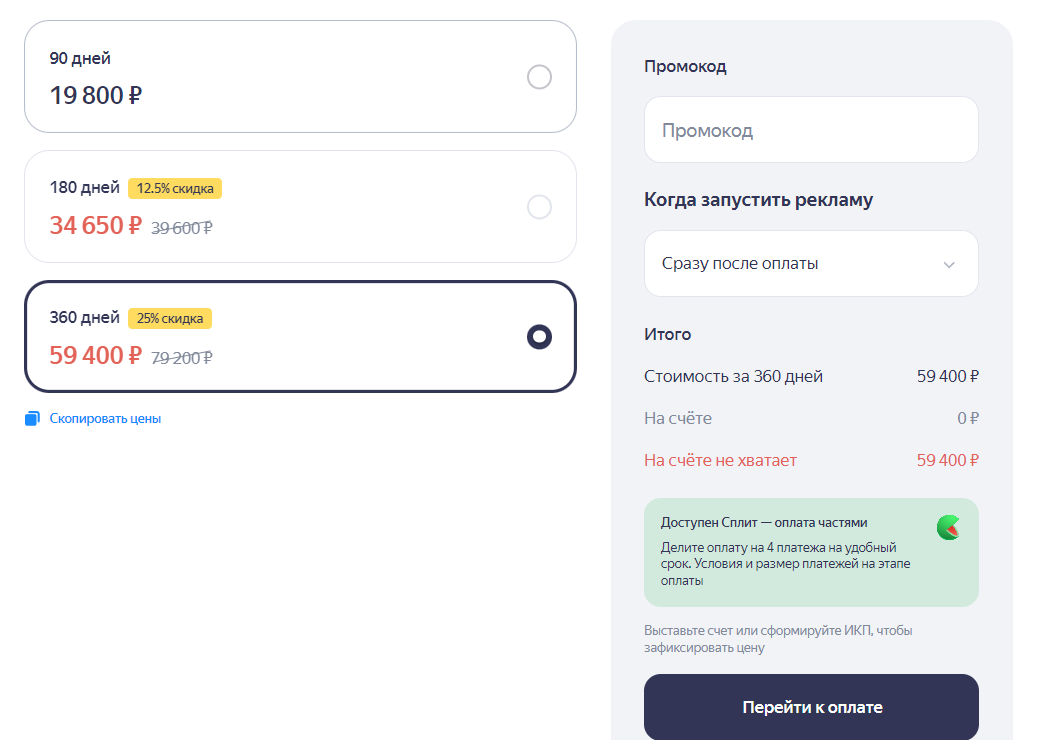The height and width of the screenshot is (740, 1037).
Task: Click the crossed-out 39 600 ₽ price
Action: pos(182,228)
